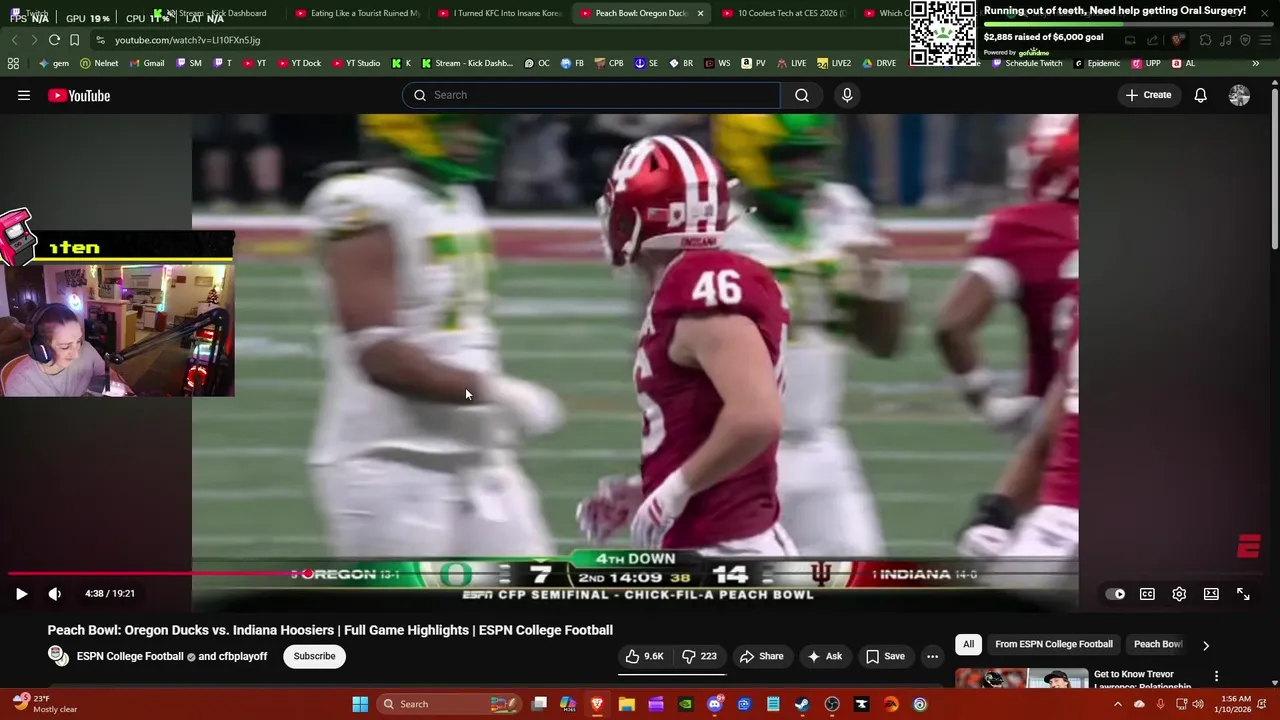The image size is (1280, 720).
Task: Bookmark this page with the bookmark icon
Action: (74, 40)
